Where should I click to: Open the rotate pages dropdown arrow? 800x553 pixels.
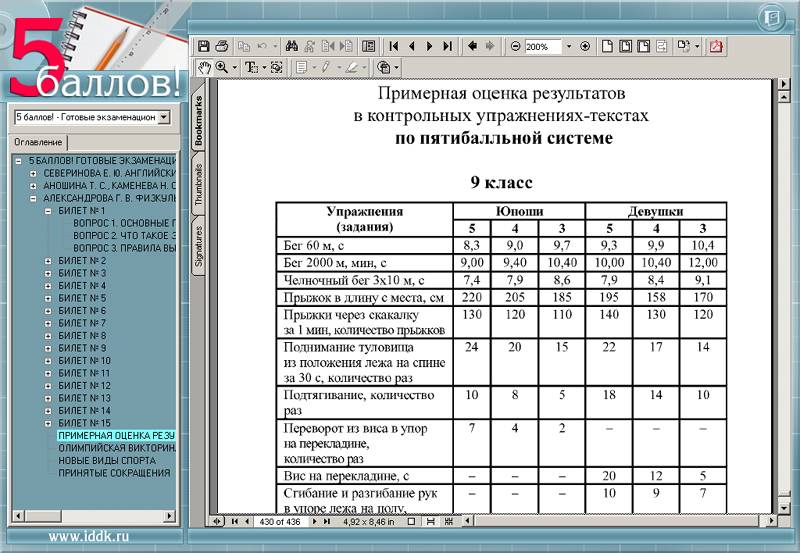click(x=697, y=46)
